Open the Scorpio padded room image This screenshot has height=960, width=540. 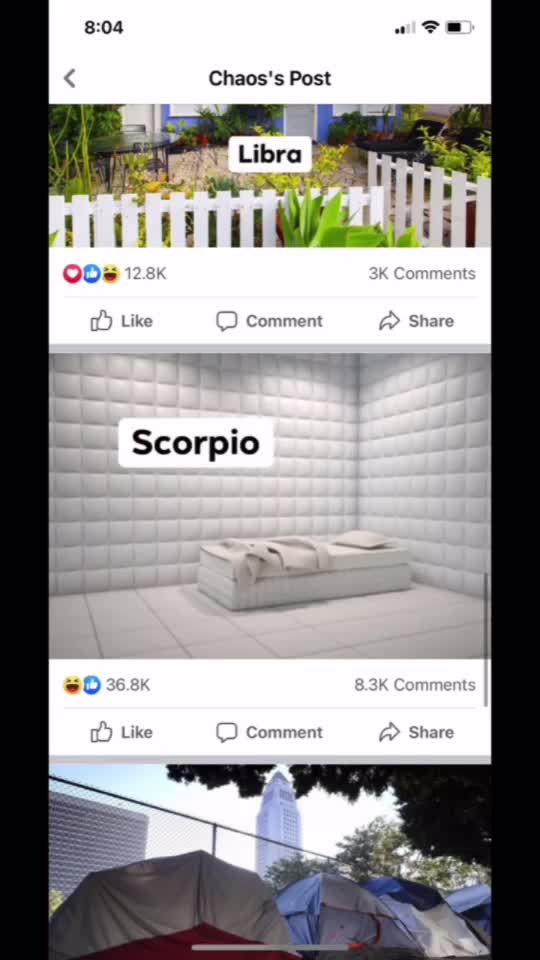tap(269, 506)
